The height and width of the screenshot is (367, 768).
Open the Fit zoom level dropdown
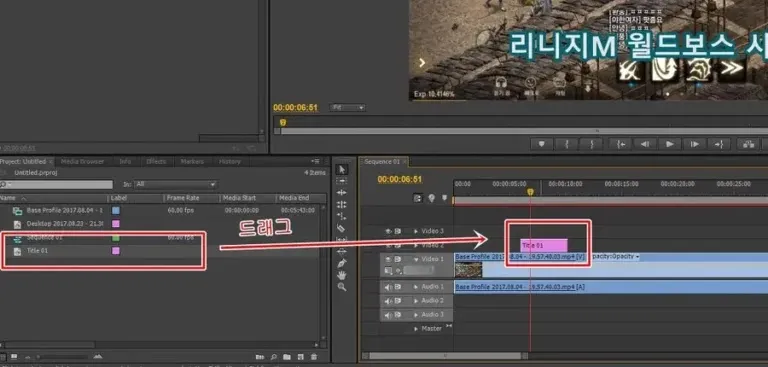tap(348, 107)
